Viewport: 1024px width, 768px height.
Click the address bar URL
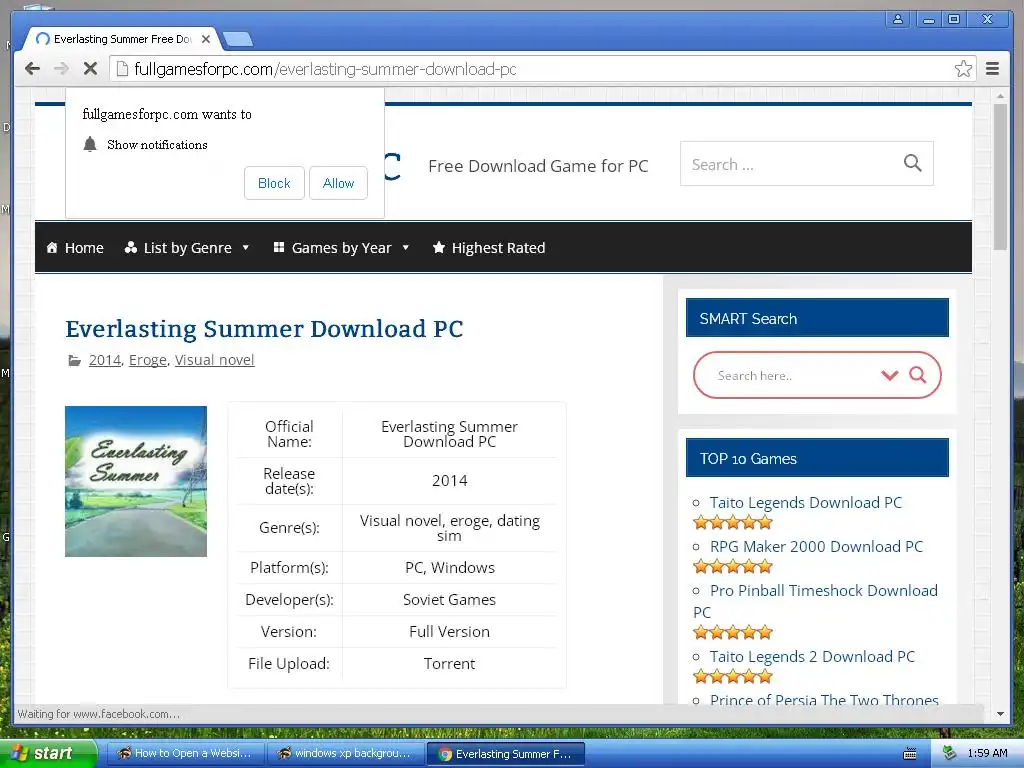click(325, 69)
